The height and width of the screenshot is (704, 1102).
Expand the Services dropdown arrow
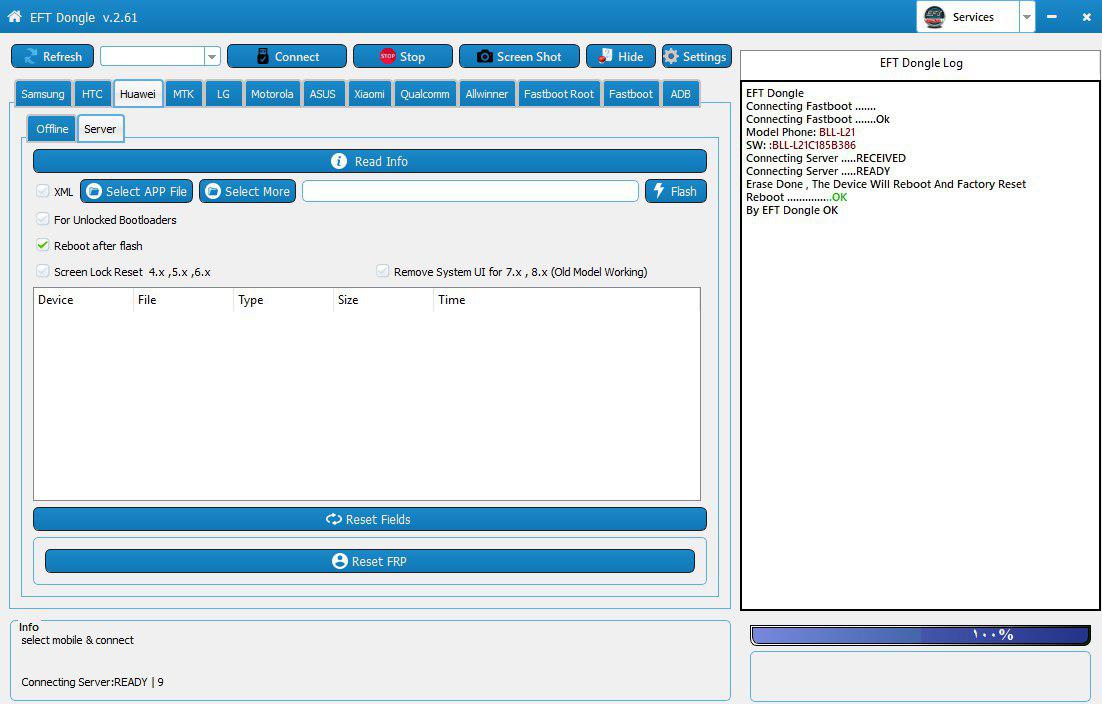[1026, 17]
